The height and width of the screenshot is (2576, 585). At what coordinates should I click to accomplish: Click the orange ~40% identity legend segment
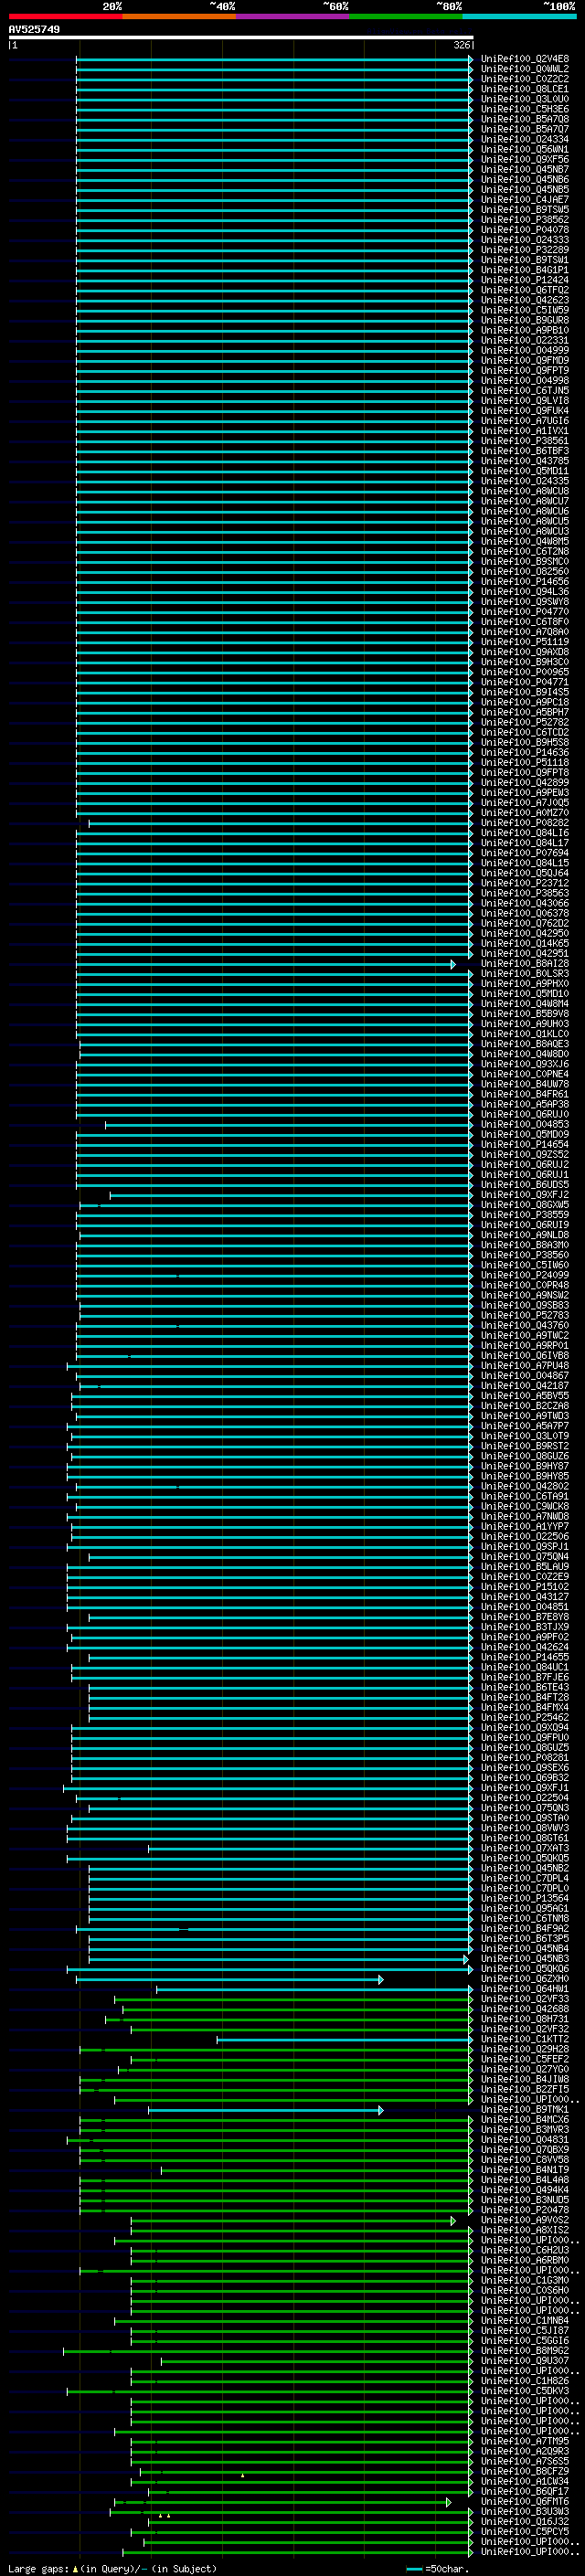pyautogui.click(x=179, y=16)
